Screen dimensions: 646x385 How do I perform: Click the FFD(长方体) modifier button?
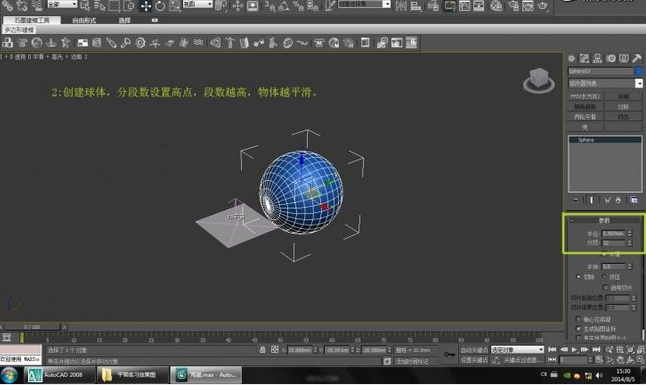point(585,96)
